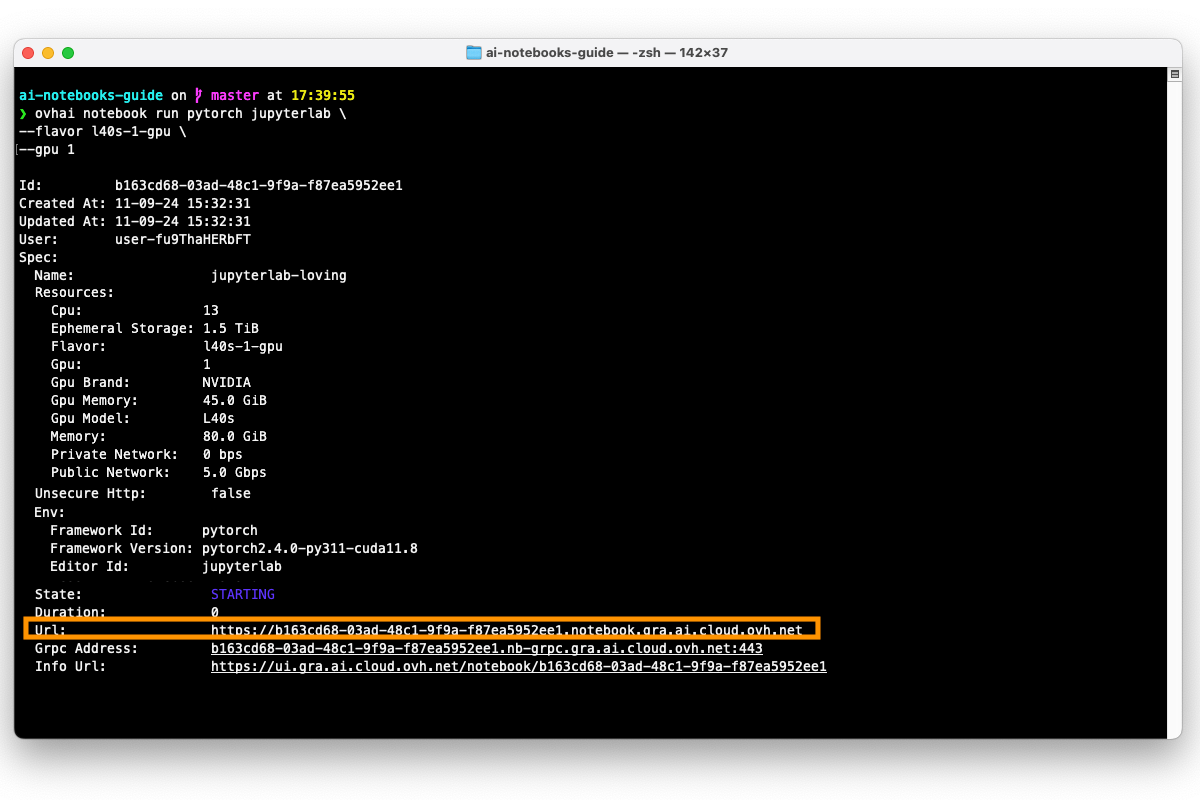Click the master branch name
Image resolution: width=1200 pixels, height=800 pixels.
(x=234, y=94)
